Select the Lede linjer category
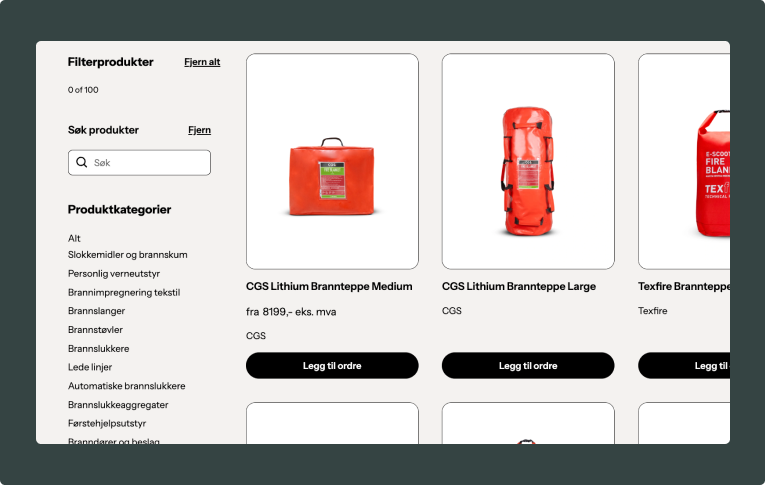This screenshot has height=485, width=765. 90,367
